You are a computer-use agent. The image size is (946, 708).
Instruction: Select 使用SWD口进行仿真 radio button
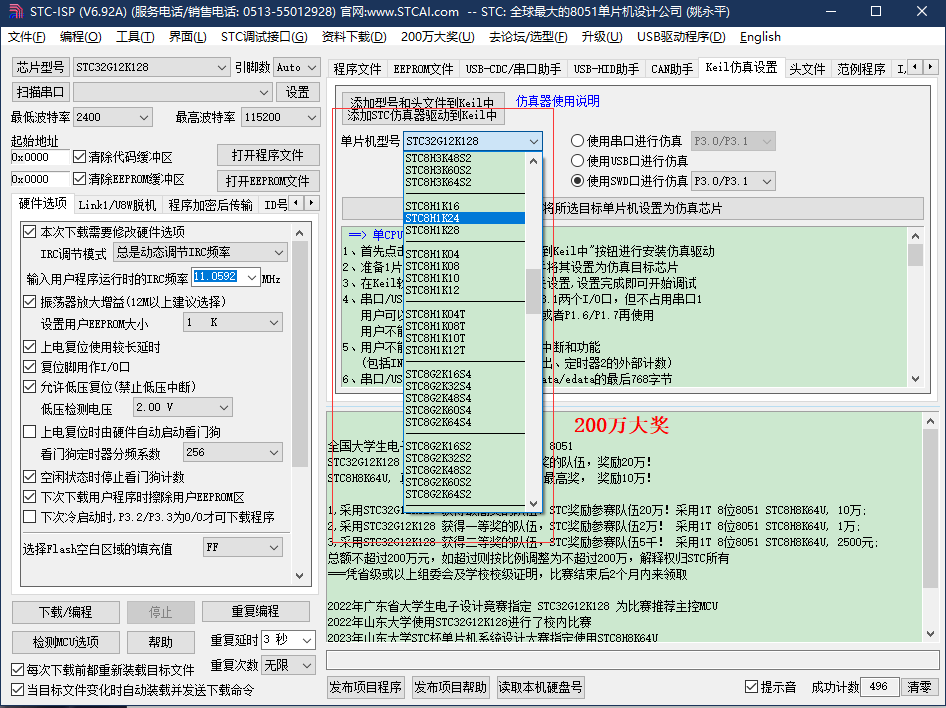pos(577,181)
